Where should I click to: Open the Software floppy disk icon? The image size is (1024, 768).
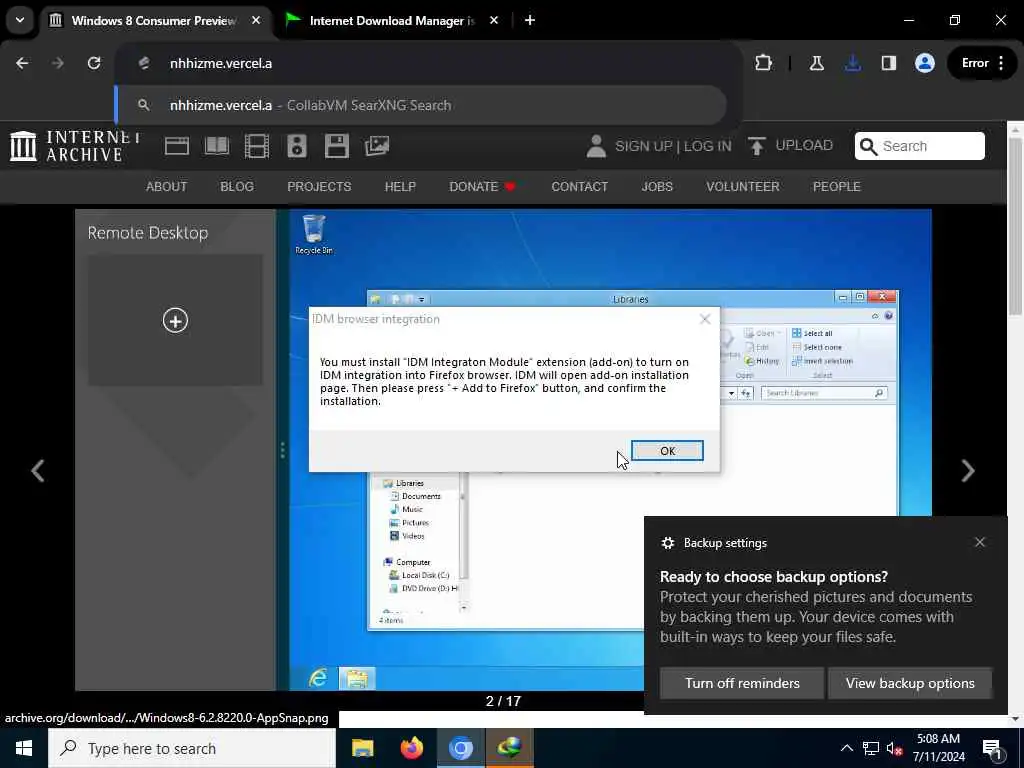point(337,146)
